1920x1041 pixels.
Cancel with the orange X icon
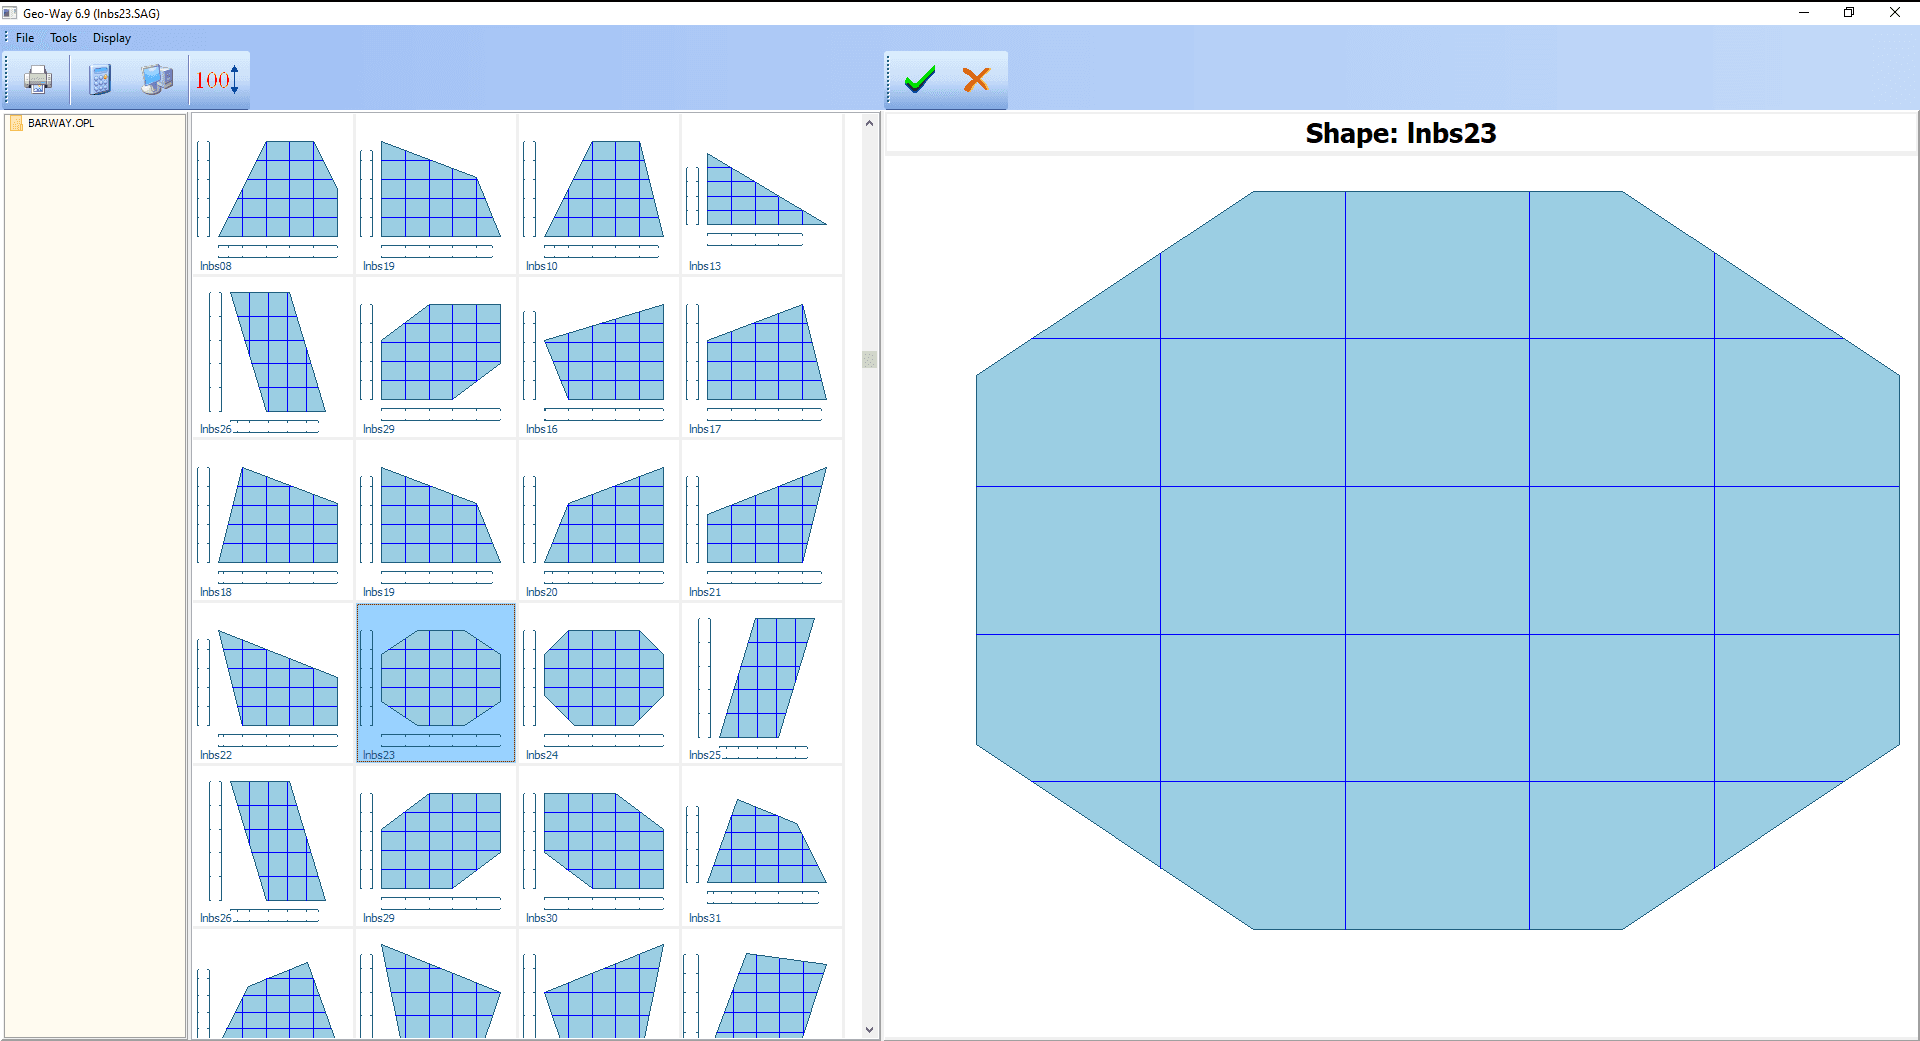click(x=976, y=79)
